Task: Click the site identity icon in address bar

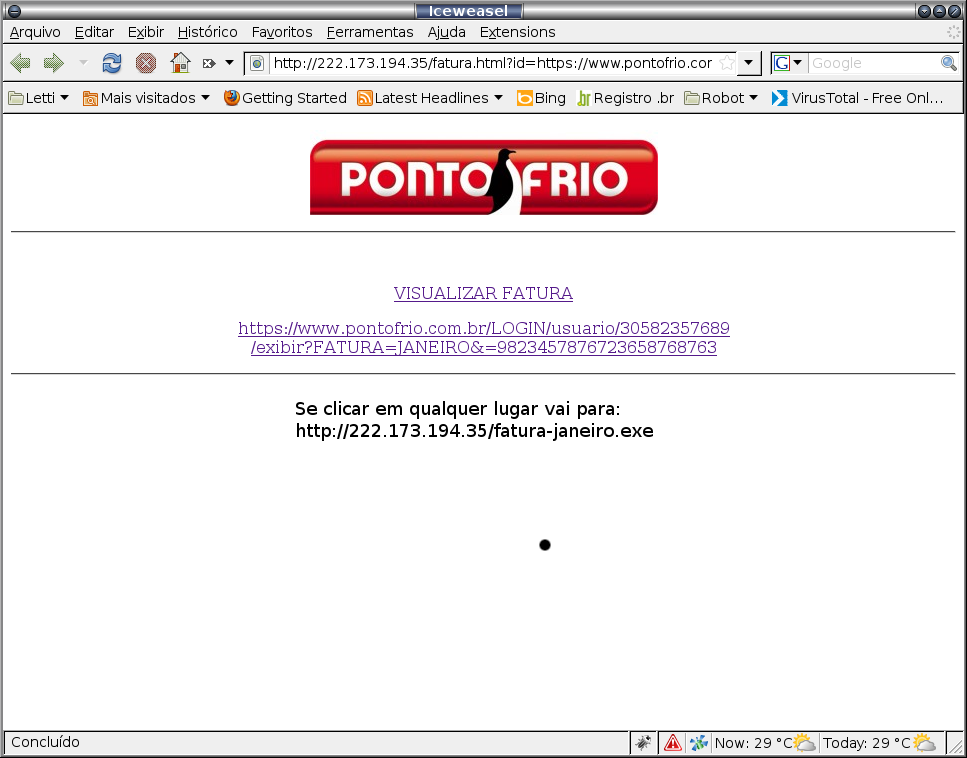Action: point(257,63)
